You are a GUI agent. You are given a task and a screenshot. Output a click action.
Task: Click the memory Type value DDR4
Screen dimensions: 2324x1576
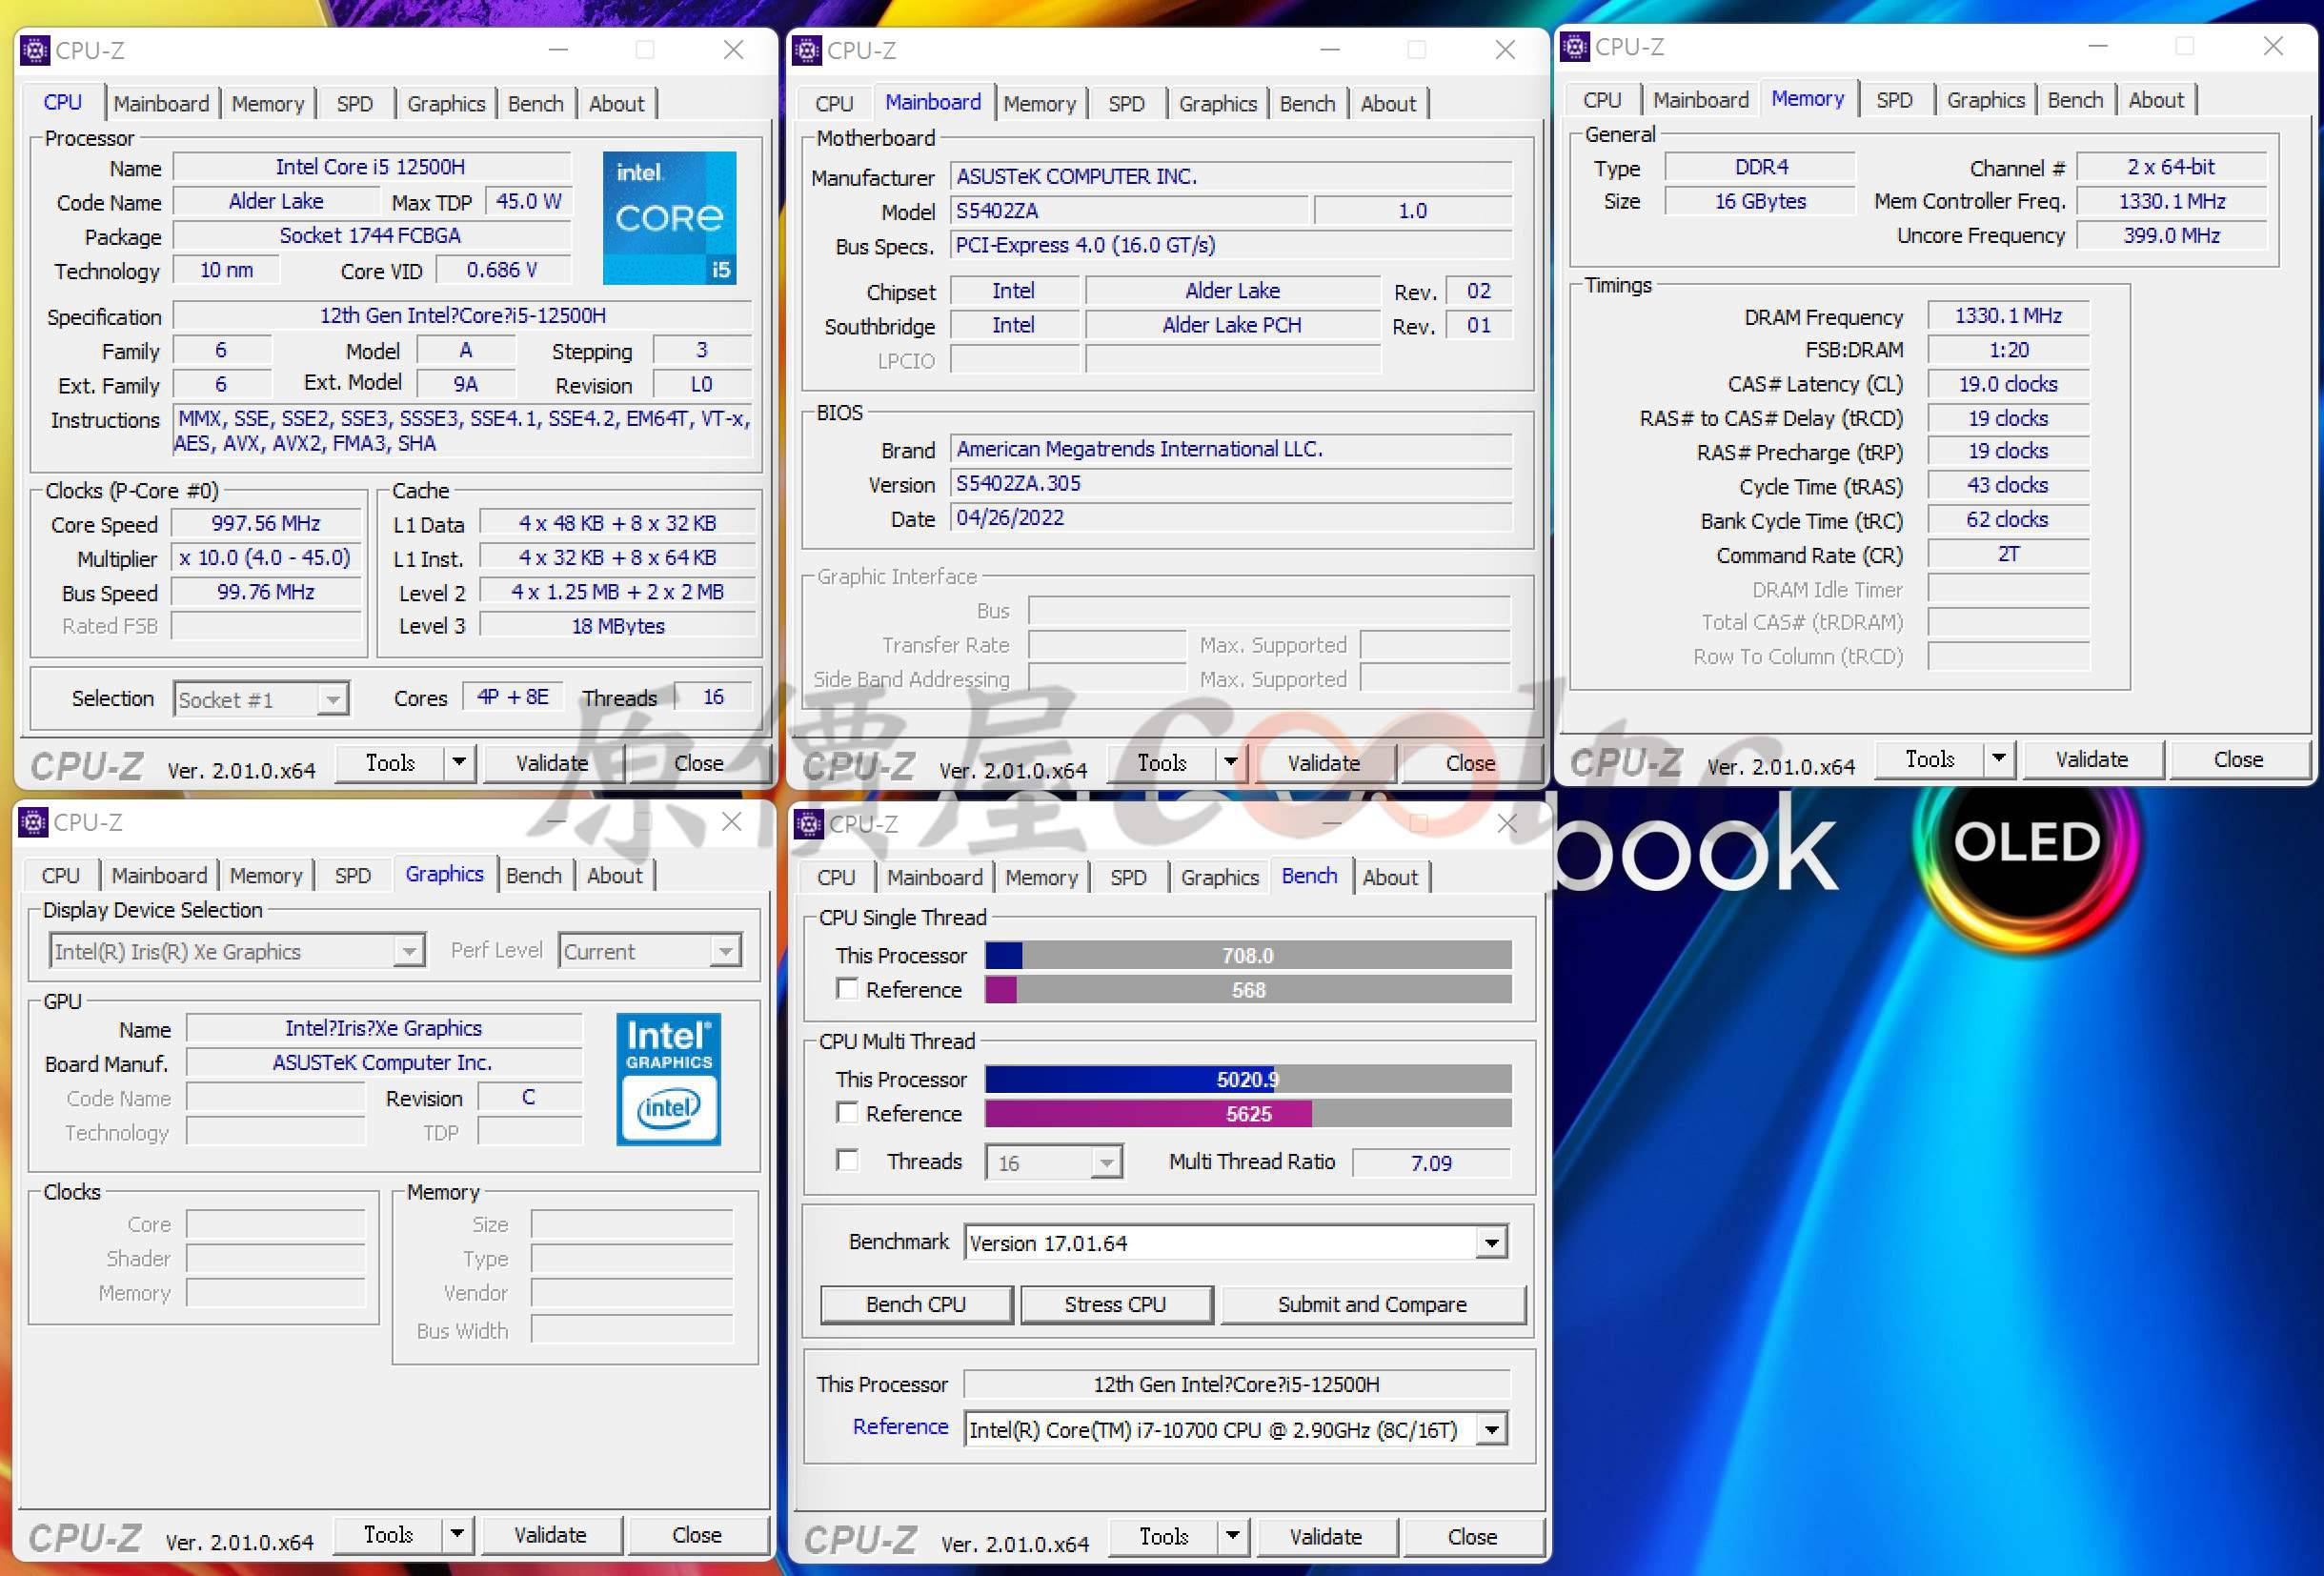coord(1761,167)
